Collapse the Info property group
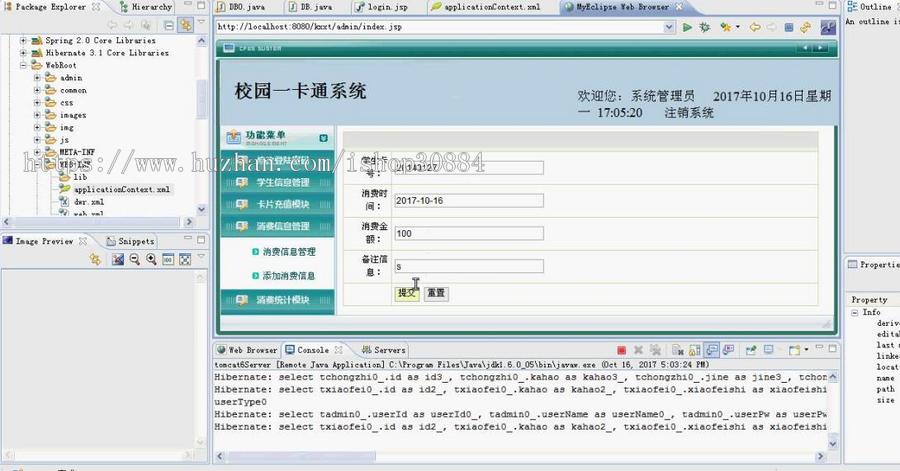The width and height of the screenshot is (900, 471). [855, 312]
